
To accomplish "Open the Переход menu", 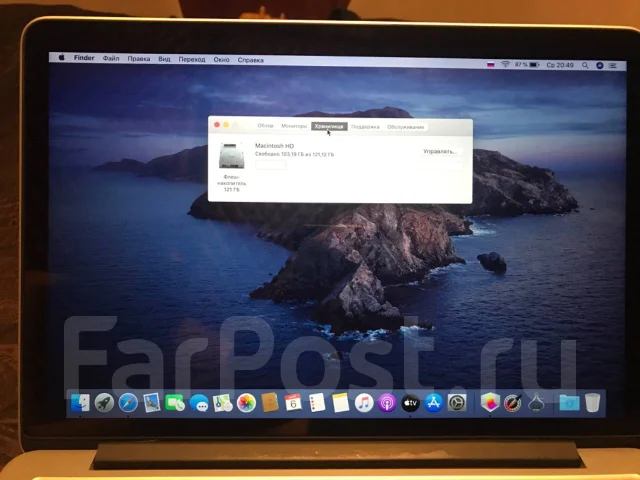I will [192, 60].
